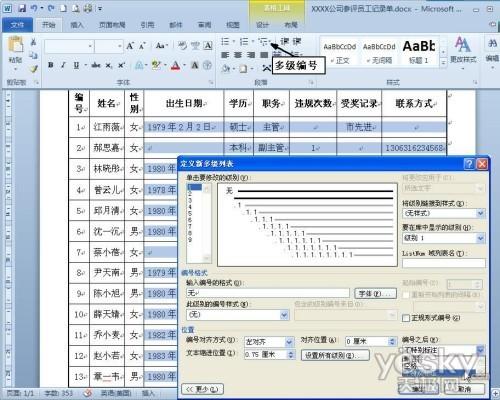
Task: Click the 更少 button
Action: (x=202, y=389)
